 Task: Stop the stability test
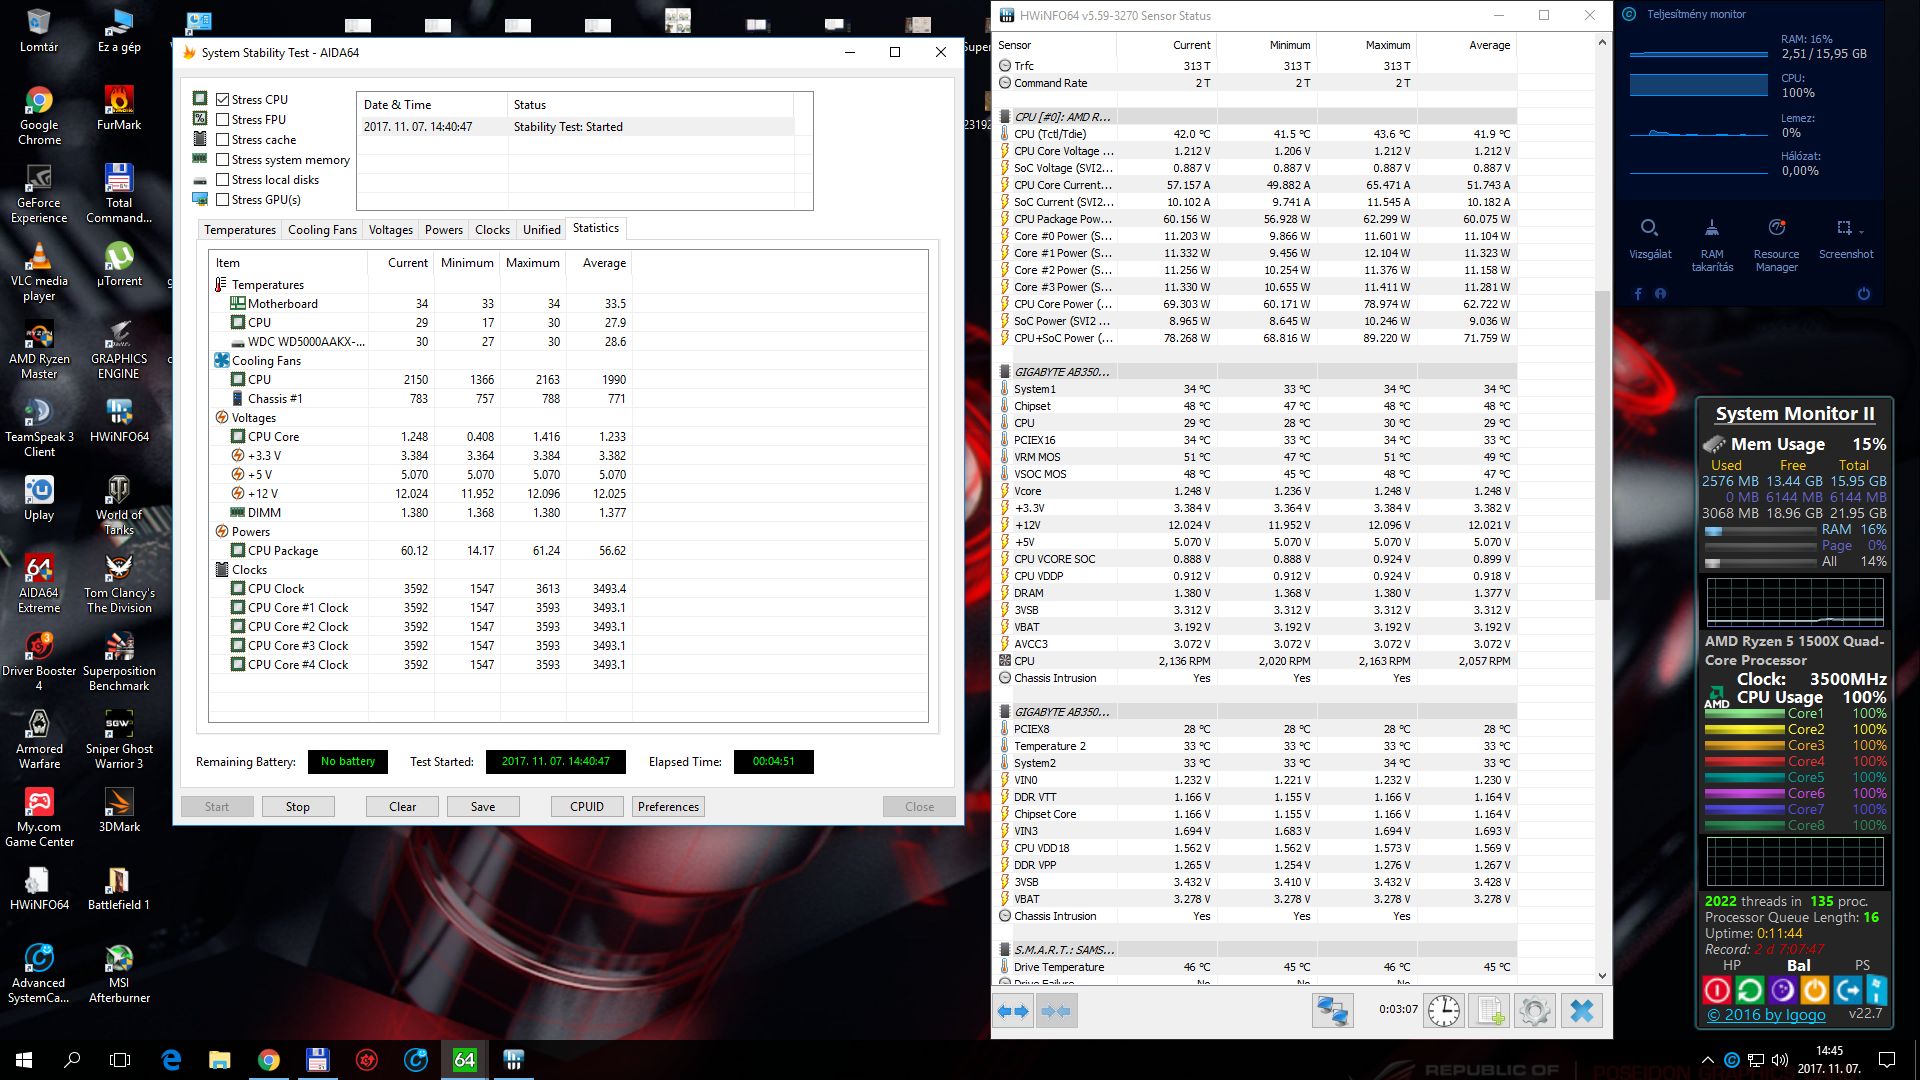[x=298, y=807]
